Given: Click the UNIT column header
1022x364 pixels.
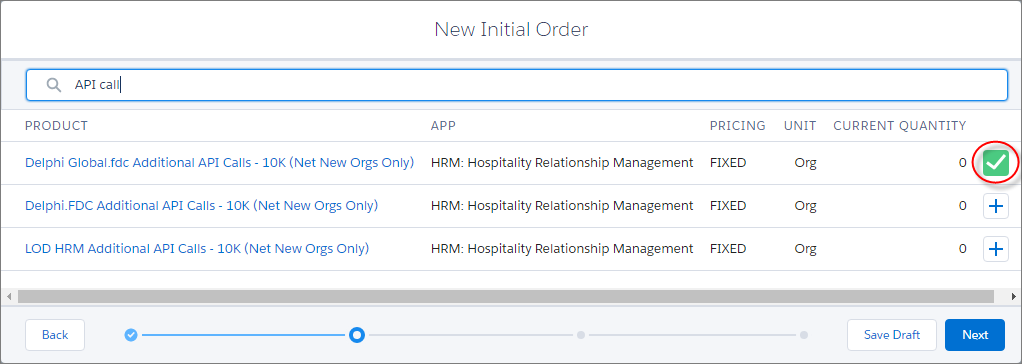Looking at the screenshot, I should 800,125.
